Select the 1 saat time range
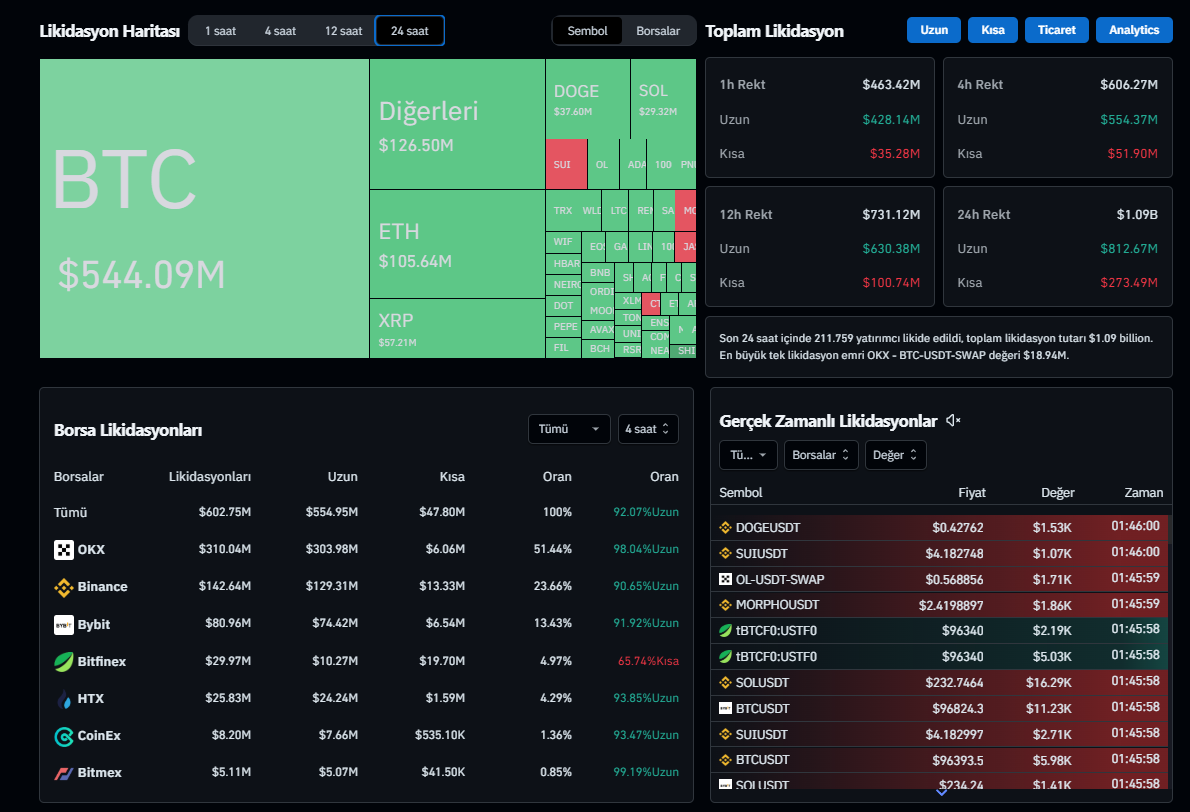 click(x=220, y=31)
